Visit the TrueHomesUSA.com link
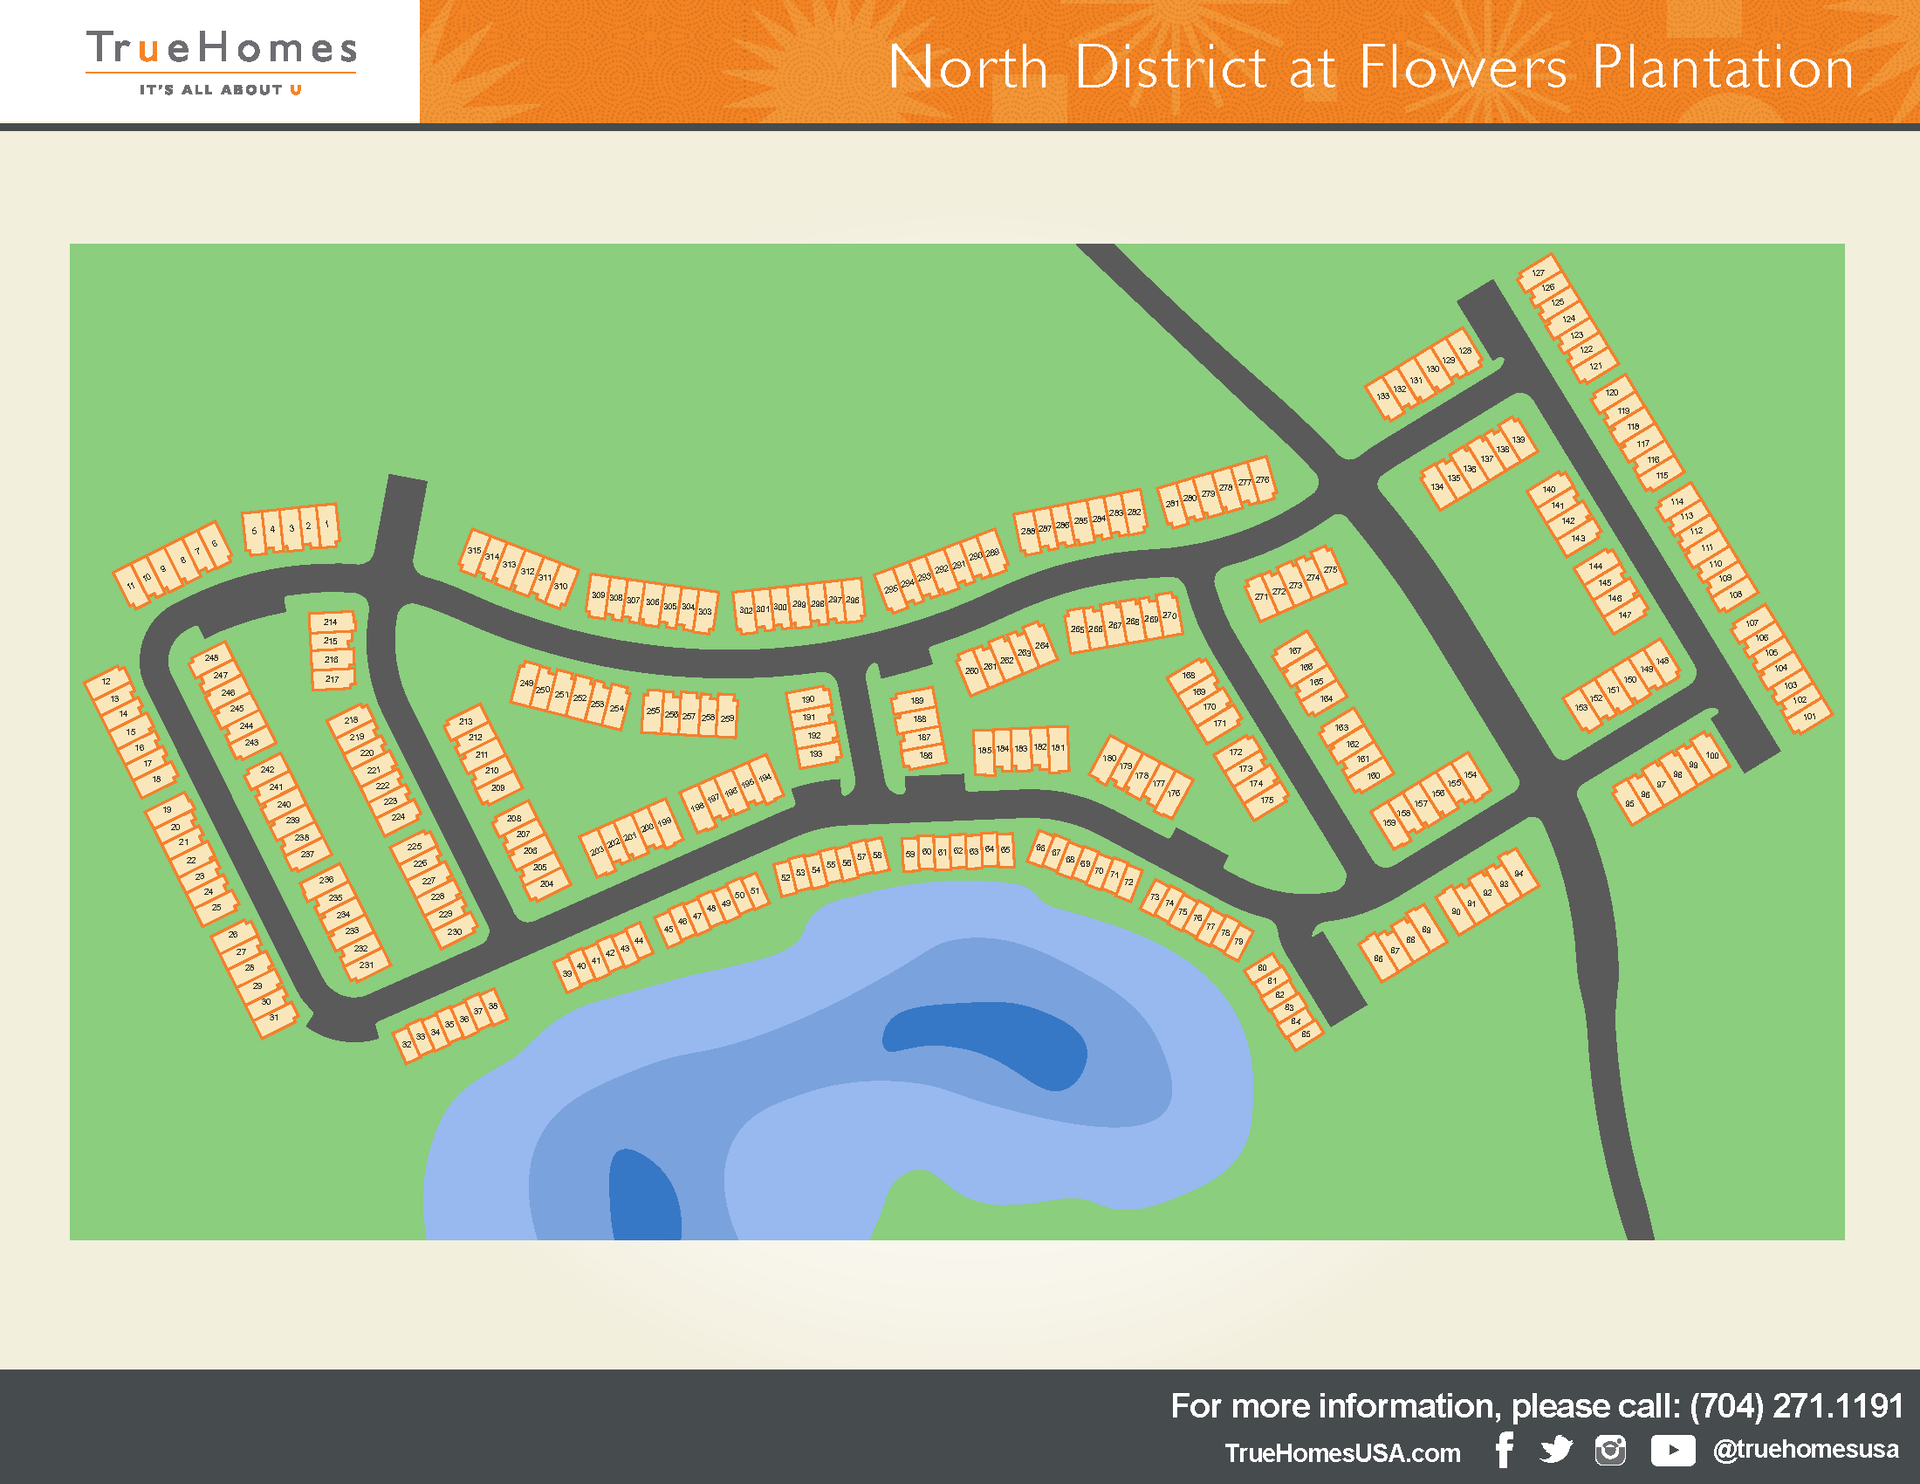This screenshot has height=1484, width=1920. coord(1342,1453)
